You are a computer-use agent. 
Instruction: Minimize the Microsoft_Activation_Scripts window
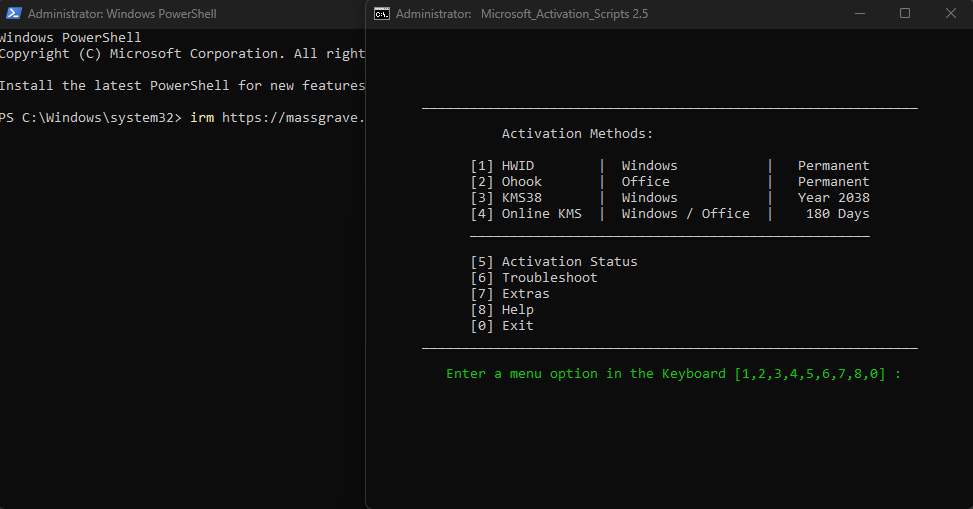coord(860,14)
